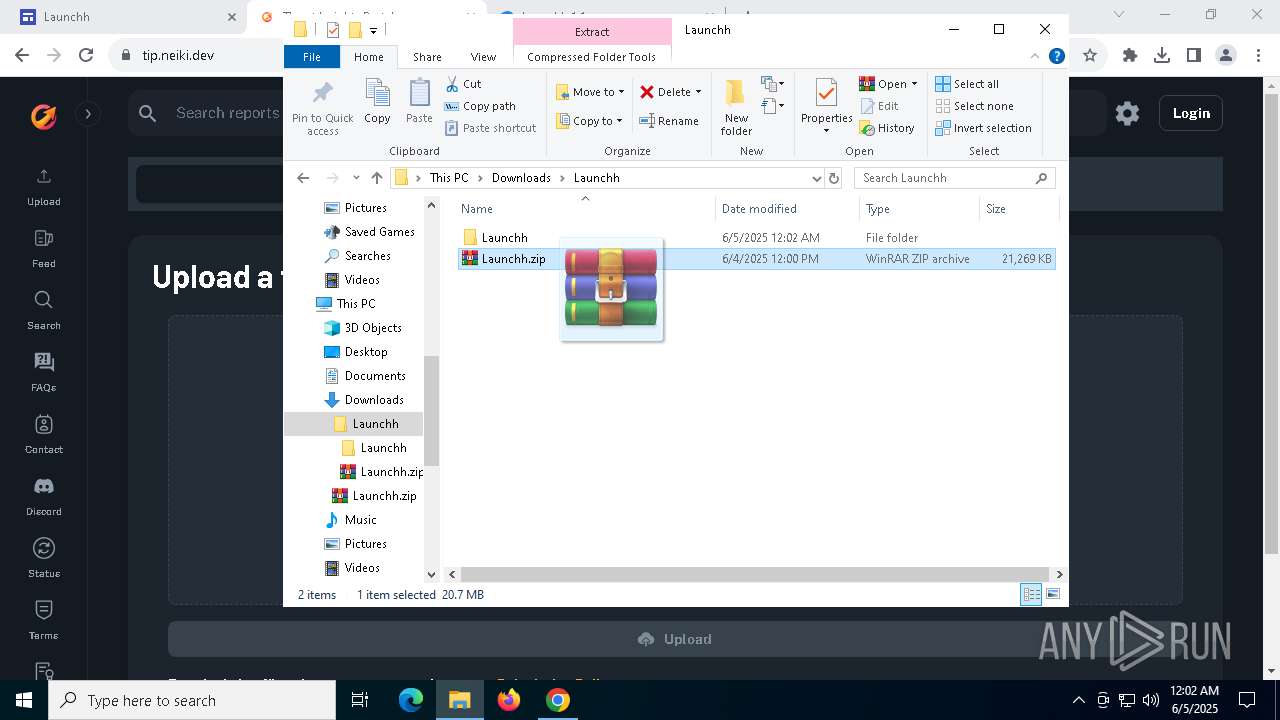Collapse the Explorer ribbon chevron
The height and width of the screenshot is (720, 1280).
[1035, 57]
